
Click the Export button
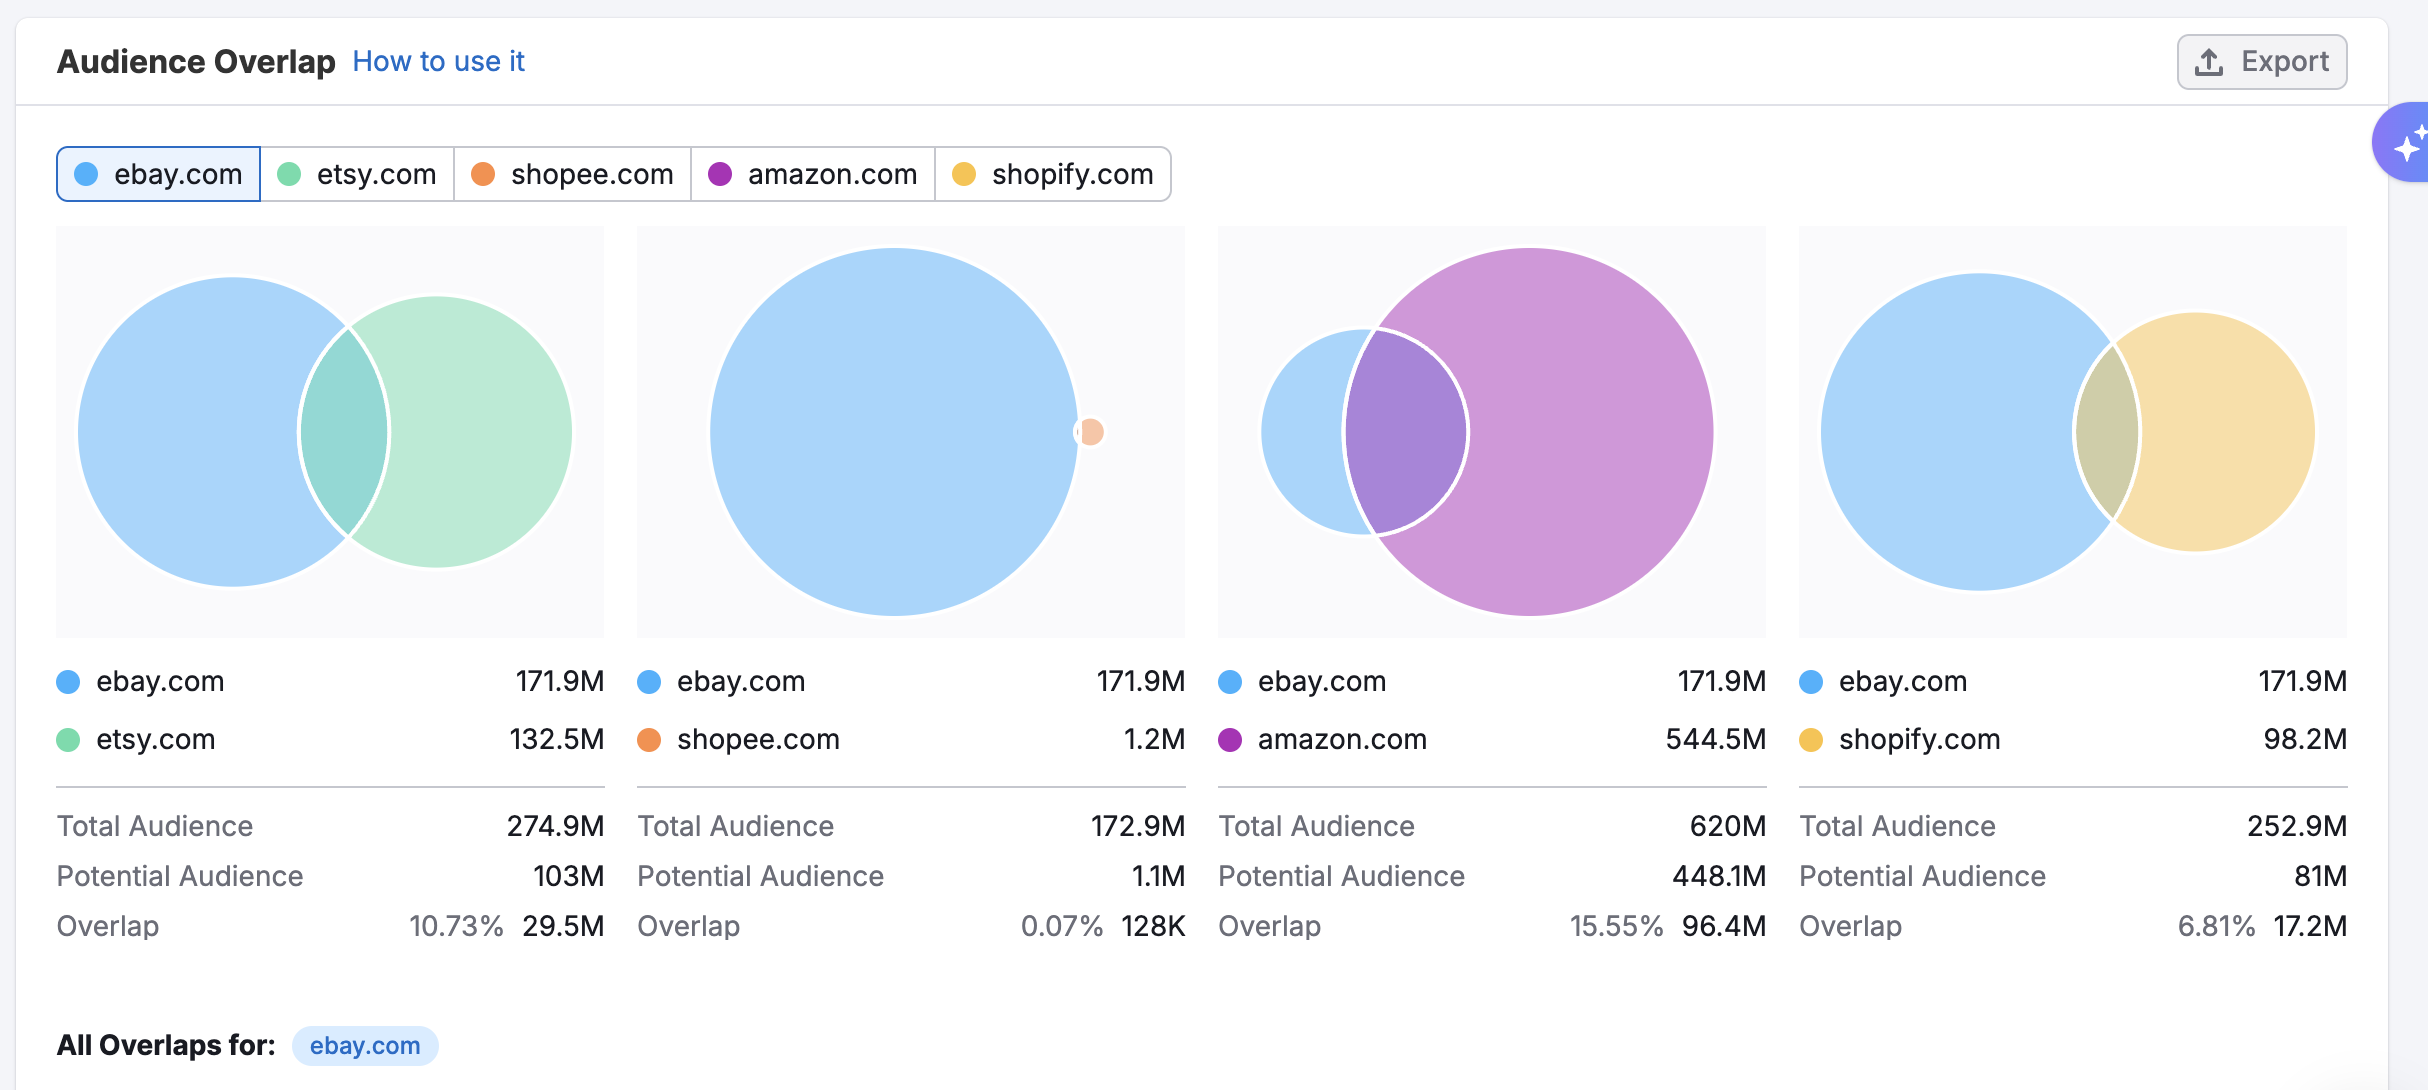(x=2261, y=61)
